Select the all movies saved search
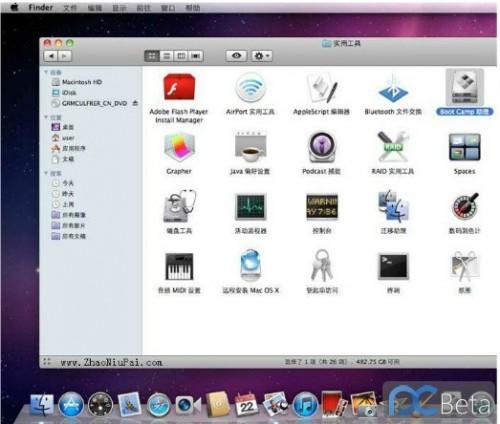Screen dimensions: 500x424 coord(69,226)
